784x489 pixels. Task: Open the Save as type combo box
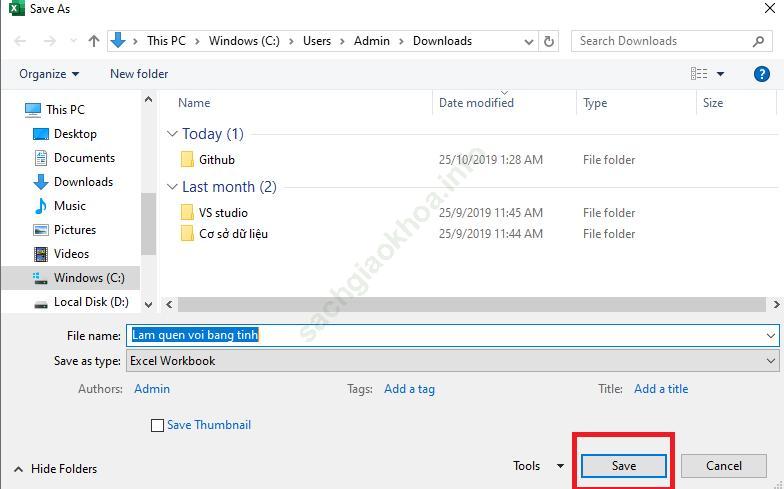coord(452,360)
